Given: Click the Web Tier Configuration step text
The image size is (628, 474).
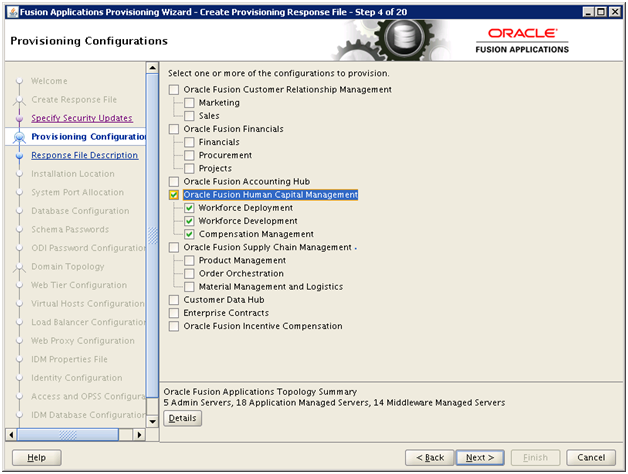Looking at the screenshot, I should coord(79,285).
